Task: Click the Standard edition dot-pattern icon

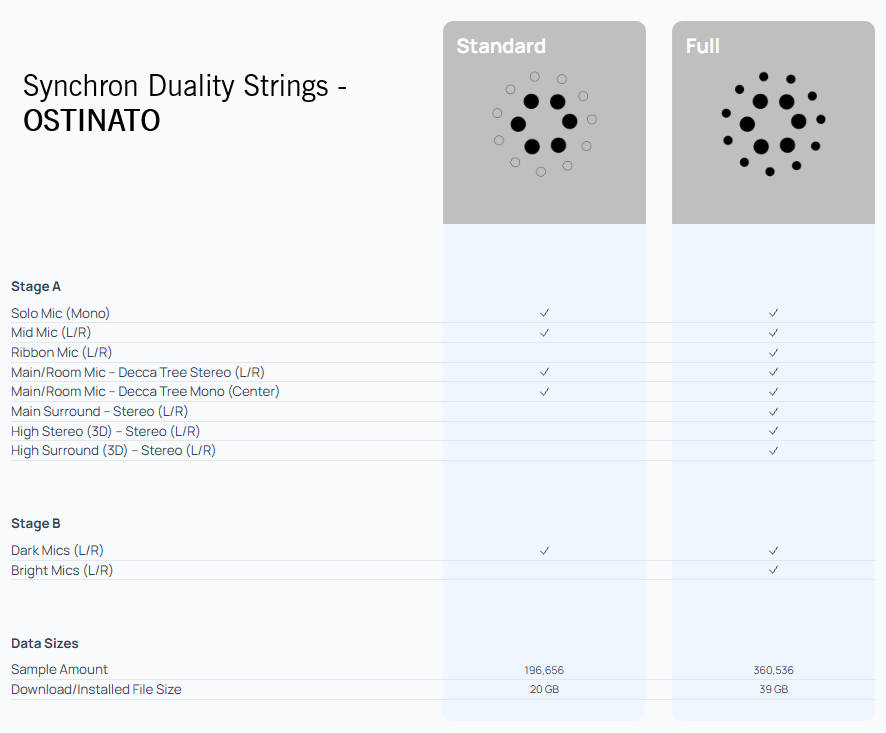Action: [x=544, y=124]
